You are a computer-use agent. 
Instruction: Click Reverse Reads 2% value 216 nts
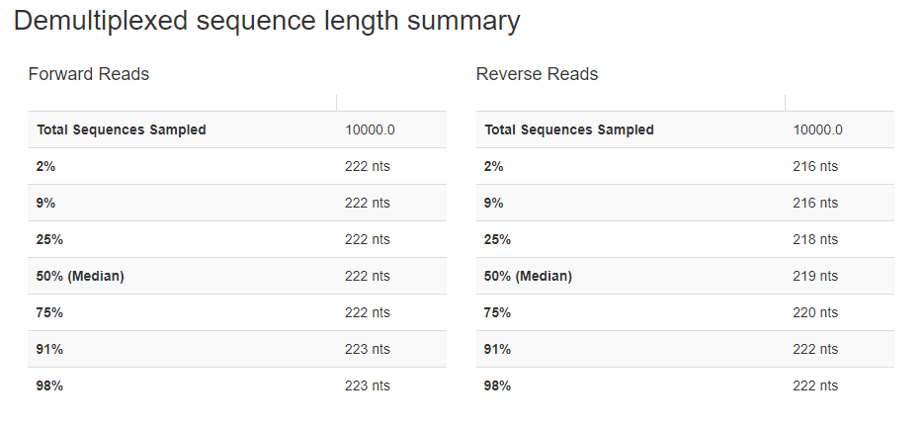(x=815, y=167)
